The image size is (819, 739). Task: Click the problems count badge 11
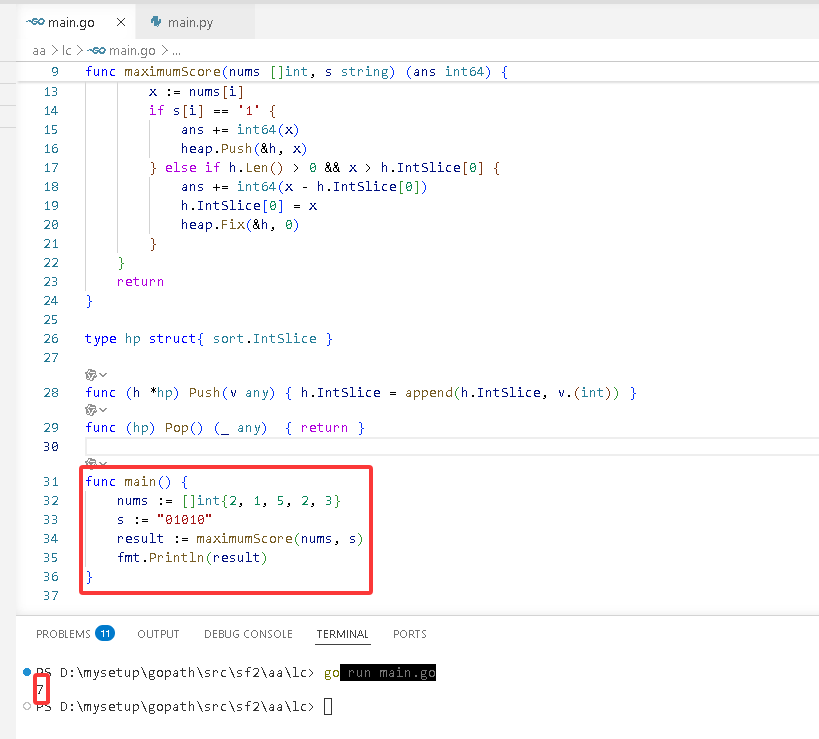point(105,634)
